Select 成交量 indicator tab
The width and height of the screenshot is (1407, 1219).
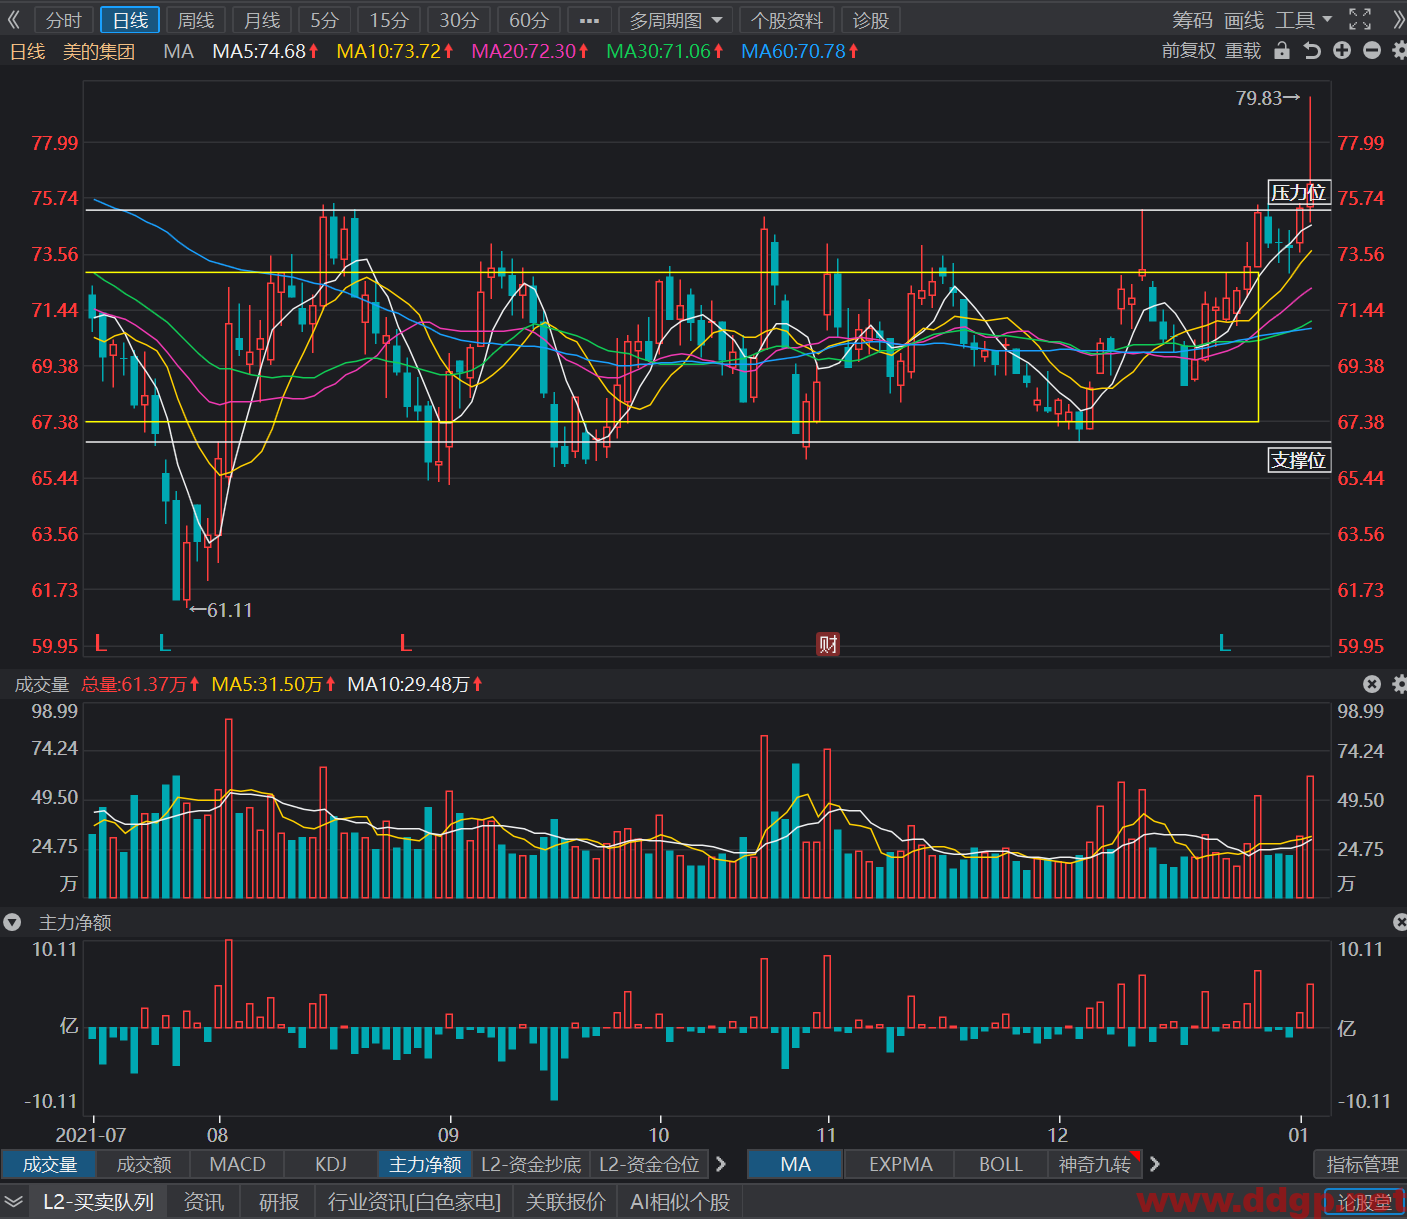(50, 1164)
